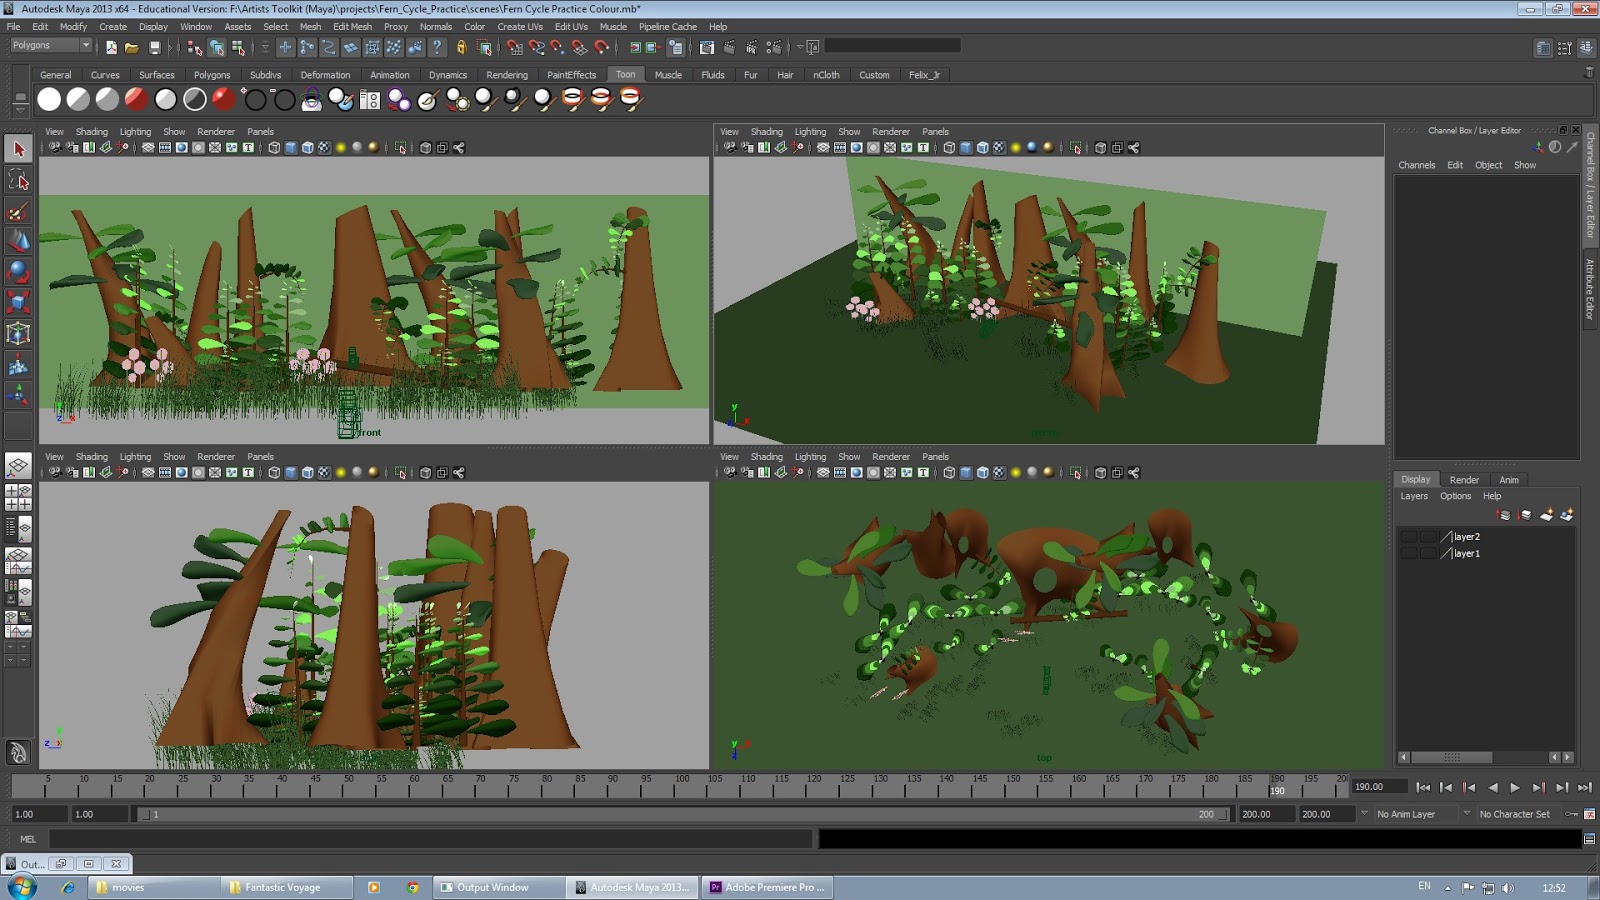Click the red shaded toon sphere shelf icon

pos(136,99)
